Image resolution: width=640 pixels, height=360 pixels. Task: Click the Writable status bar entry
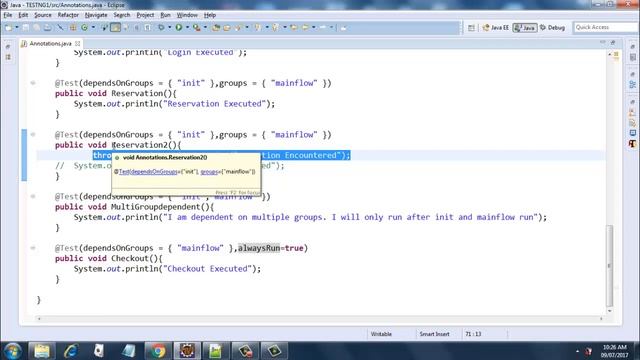click(381, 334)
